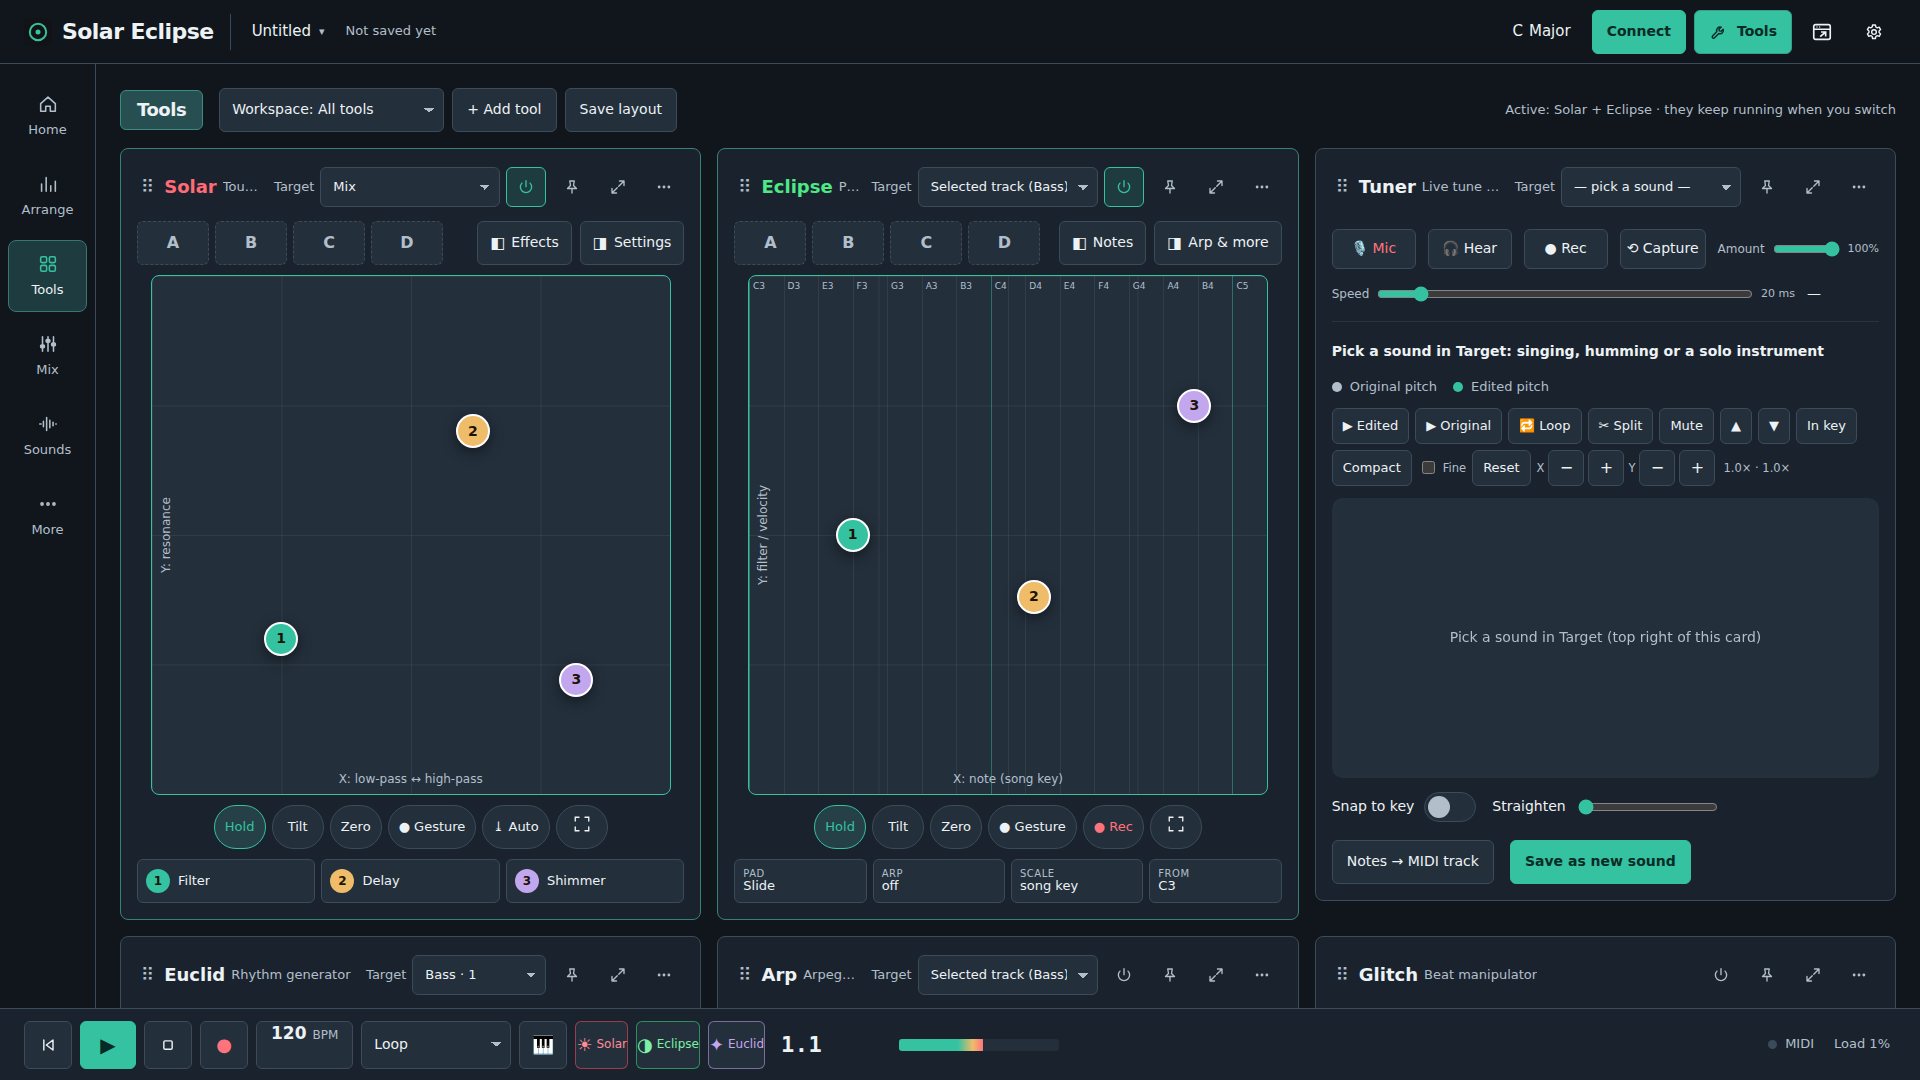Toggle Arp tool power button
The image size is (1920, 1080).
tap(1124, 975)
